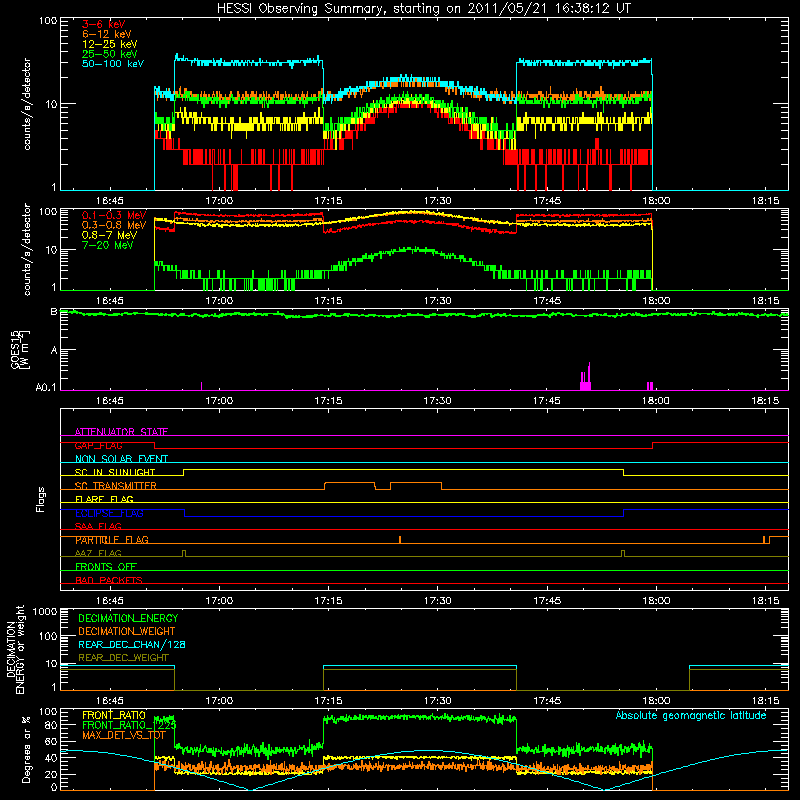Click the HESSI Observing Summary title text
Image resolution: width=800 pixels, height=800 pixels.
pos(424,9)
